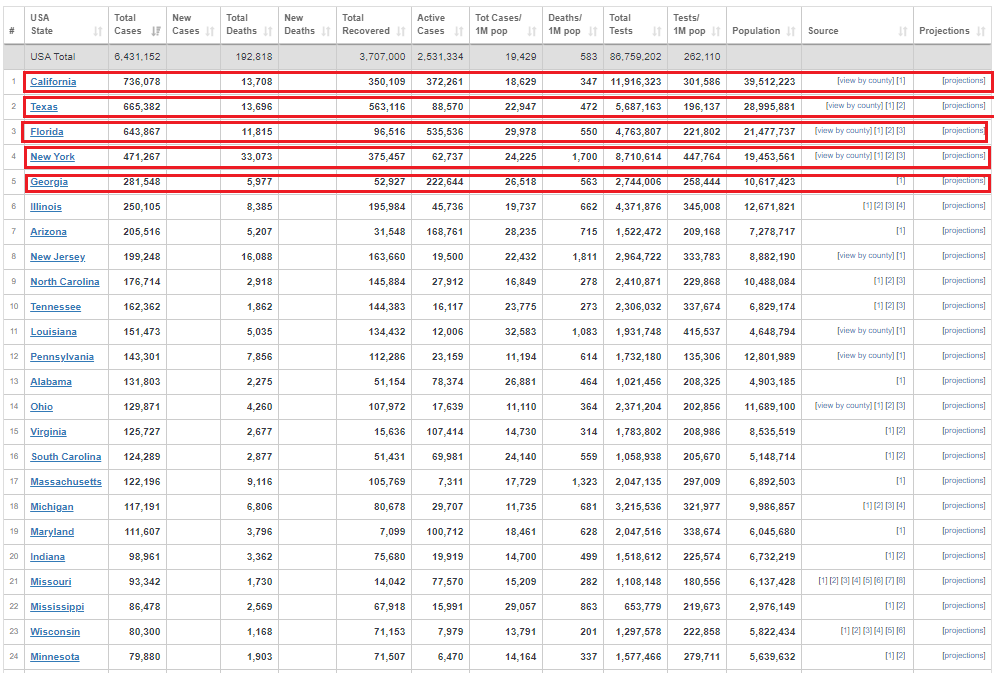This screenshot has width=994, height=673.
Task: Open the Massachusetts state link
Action: (66, 482)
